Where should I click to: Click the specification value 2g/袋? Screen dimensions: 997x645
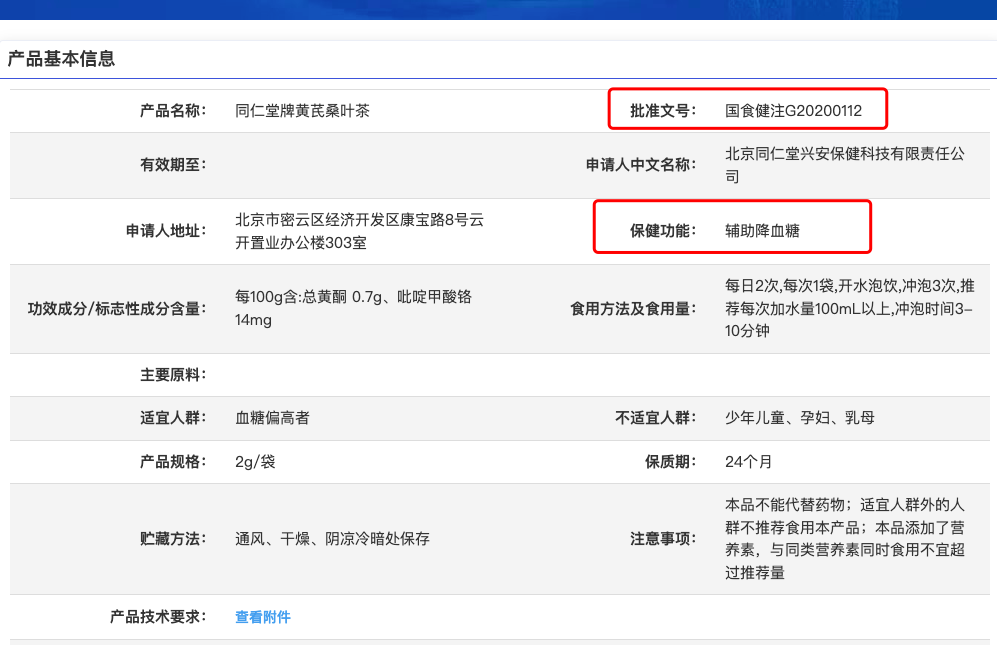tap(255, 462)
